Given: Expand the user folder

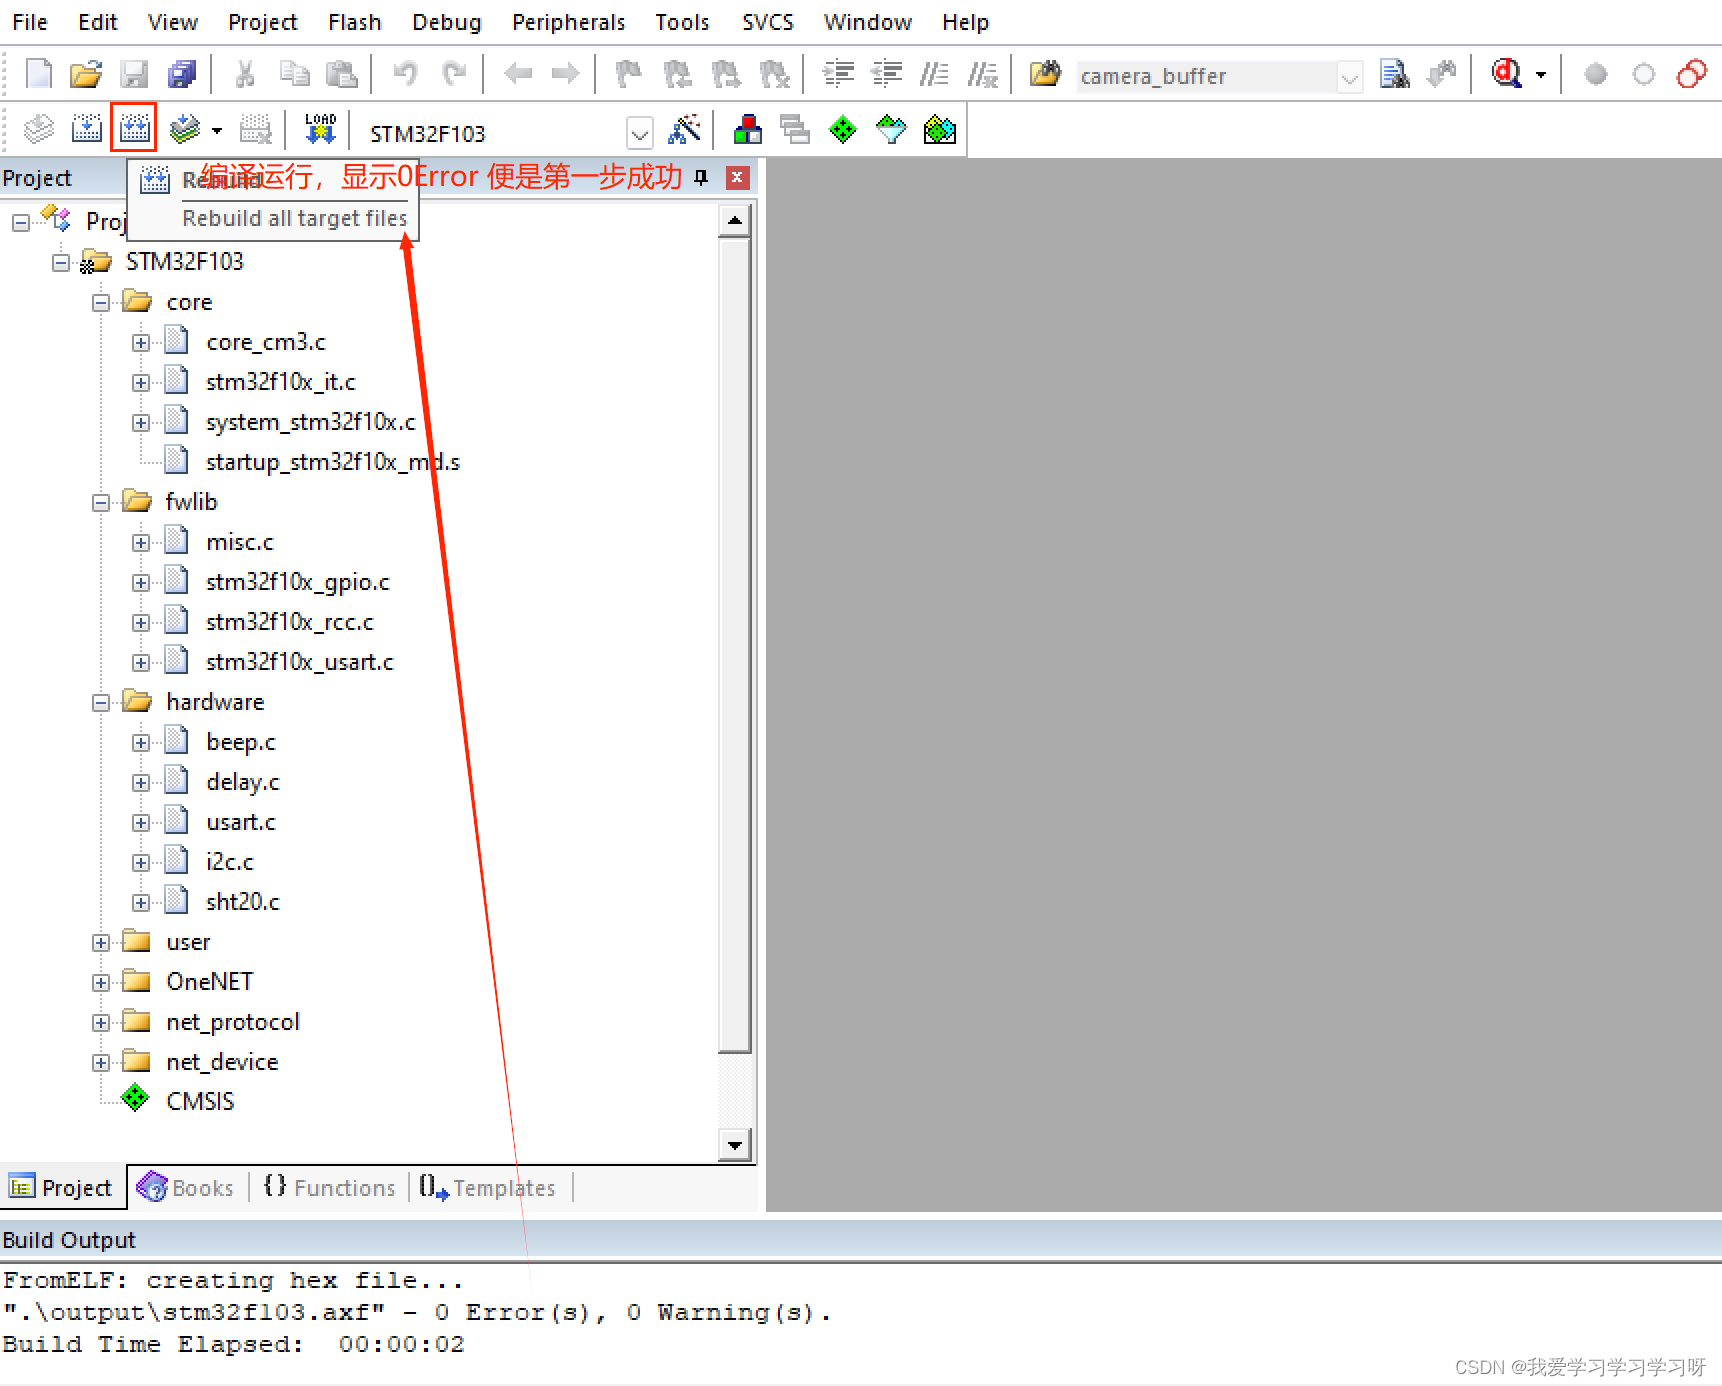Looking at the screenshot, I should pos(101,943).
